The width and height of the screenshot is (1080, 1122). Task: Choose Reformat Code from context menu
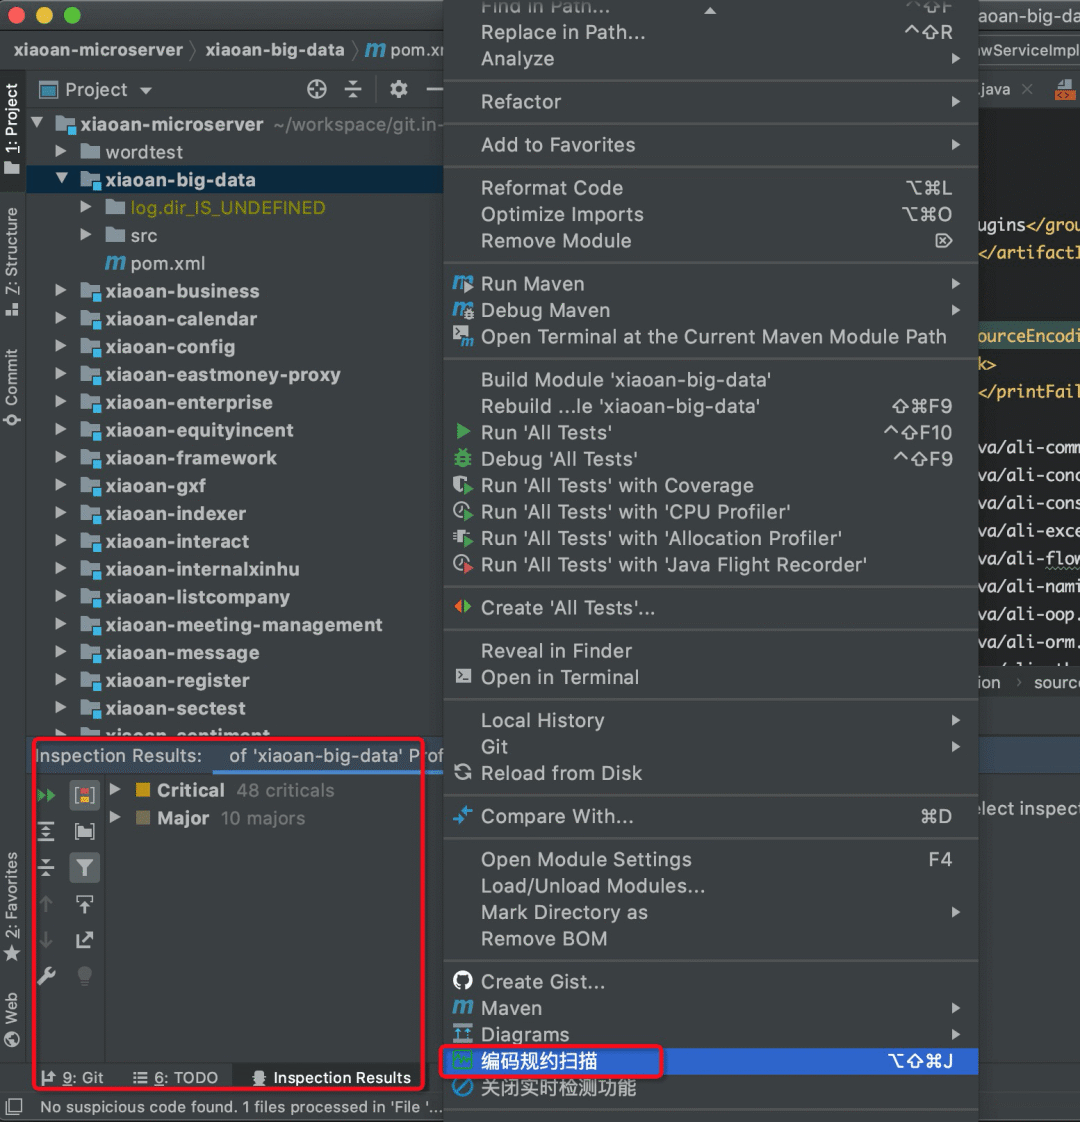[711, 188]
